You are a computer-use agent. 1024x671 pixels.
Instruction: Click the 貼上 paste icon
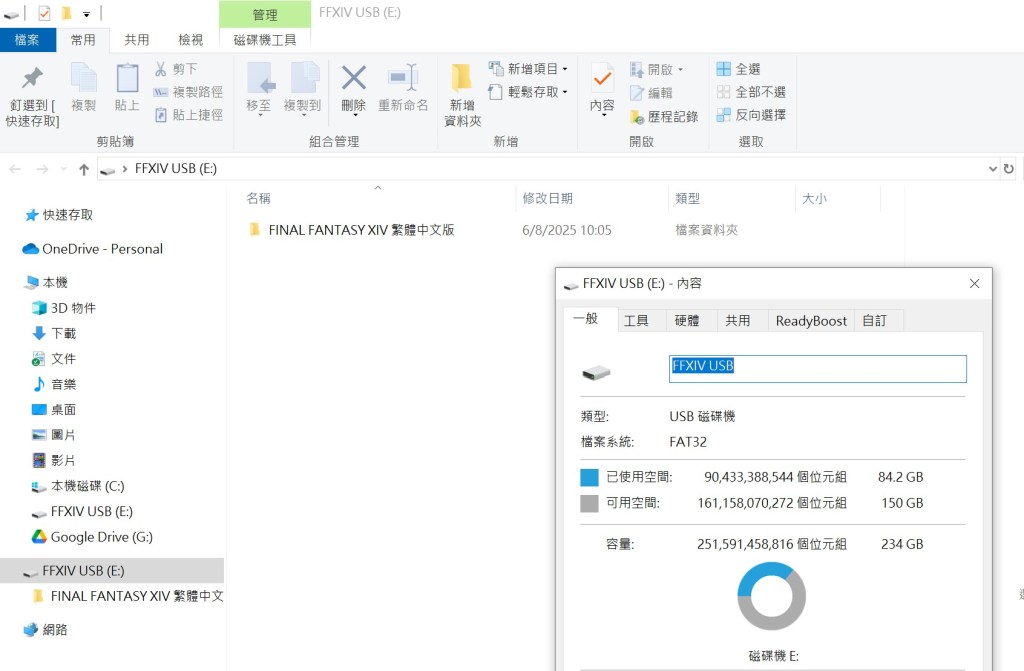[127, 79]
